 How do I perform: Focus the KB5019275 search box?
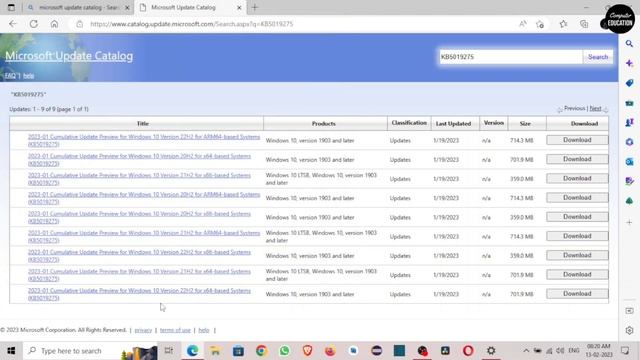pos(511,57)
